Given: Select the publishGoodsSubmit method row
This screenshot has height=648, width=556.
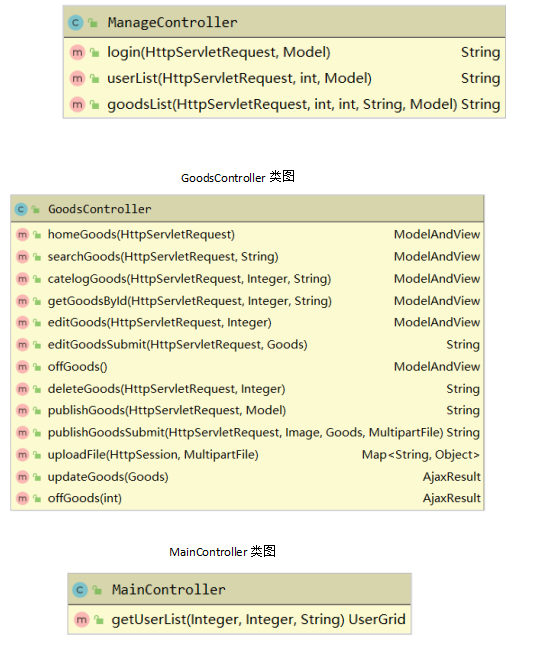Looking at the screenshot, I should 247,433.
